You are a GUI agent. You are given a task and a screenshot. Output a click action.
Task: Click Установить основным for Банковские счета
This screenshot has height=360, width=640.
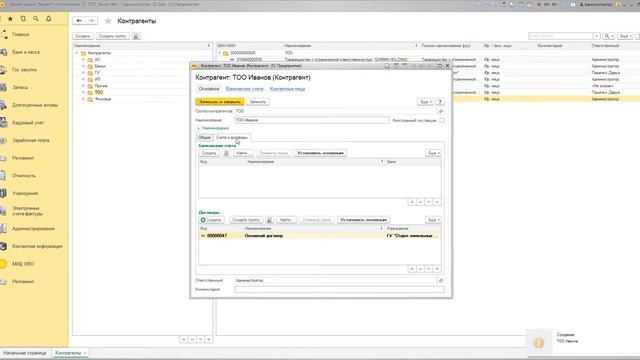(320, 153)
